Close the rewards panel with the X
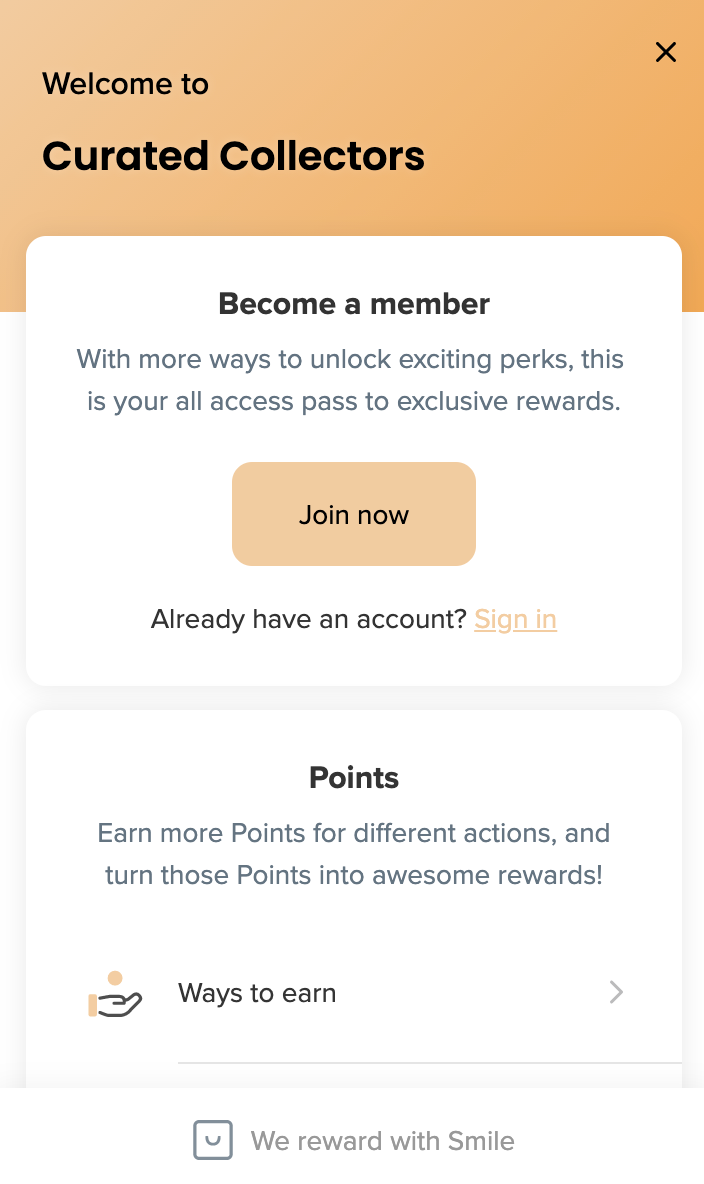Image resolution: width=704 pixels, height=1184 pixels. (x=666, y=52)
